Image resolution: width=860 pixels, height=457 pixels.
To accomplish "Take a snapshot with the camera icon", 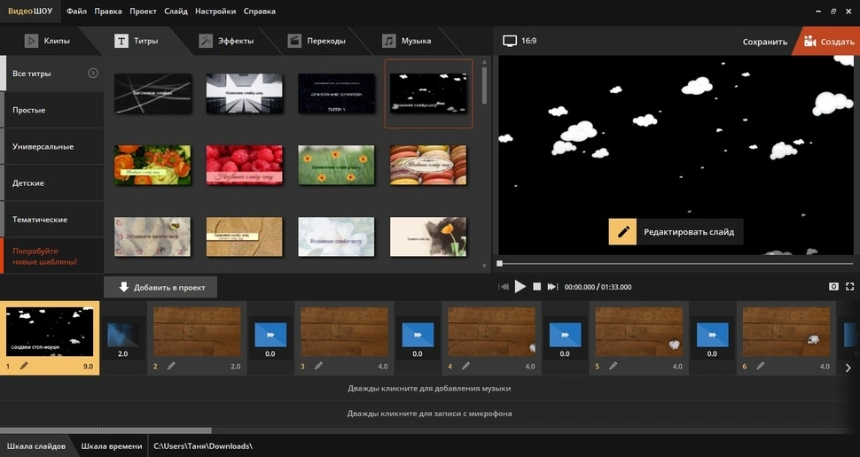I will tap(834, 286).
